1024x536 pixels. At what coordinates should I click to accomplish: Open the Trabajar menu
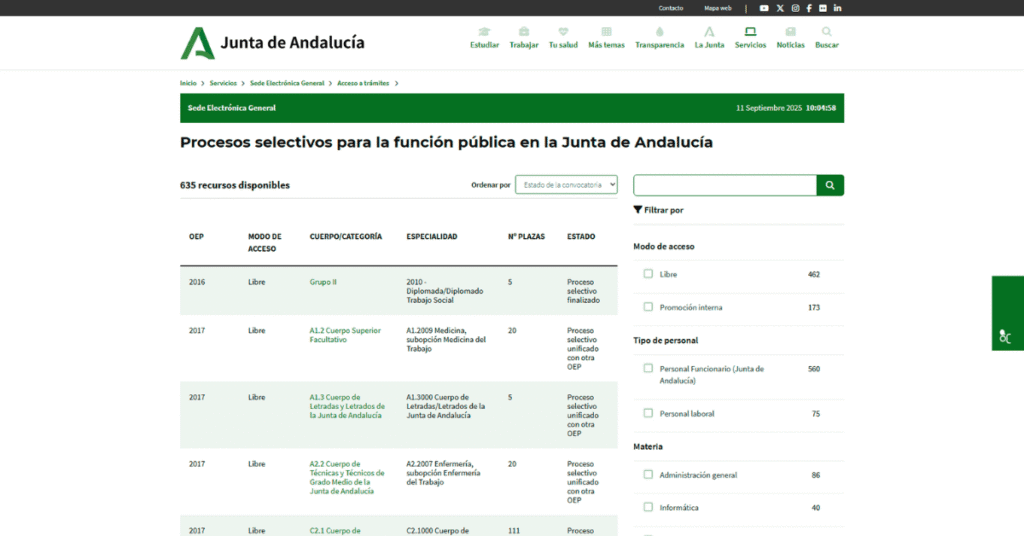524,38
